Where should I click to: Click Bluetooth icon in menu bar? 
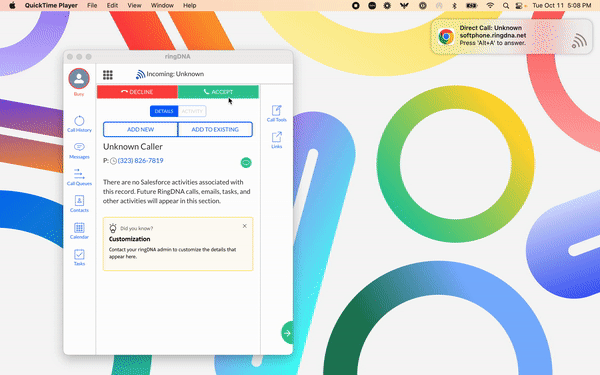pyautogui.click(x=455, y=5)
